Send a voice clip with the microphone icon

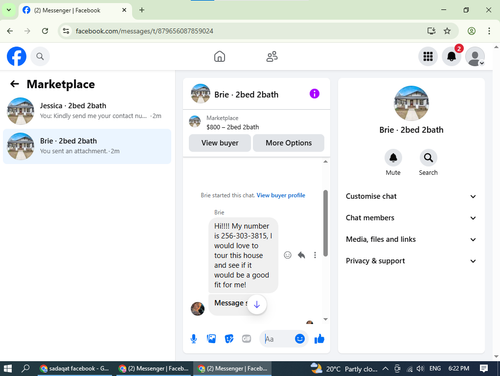point(194,339)
